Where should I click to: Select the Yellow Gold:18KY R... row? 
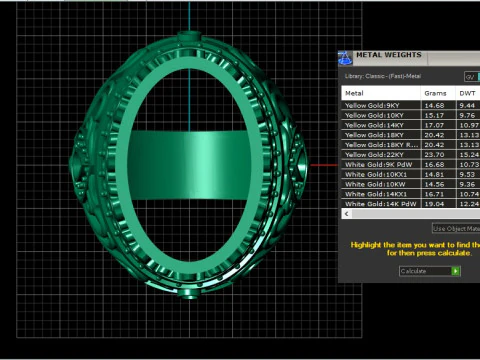(411, 145)
